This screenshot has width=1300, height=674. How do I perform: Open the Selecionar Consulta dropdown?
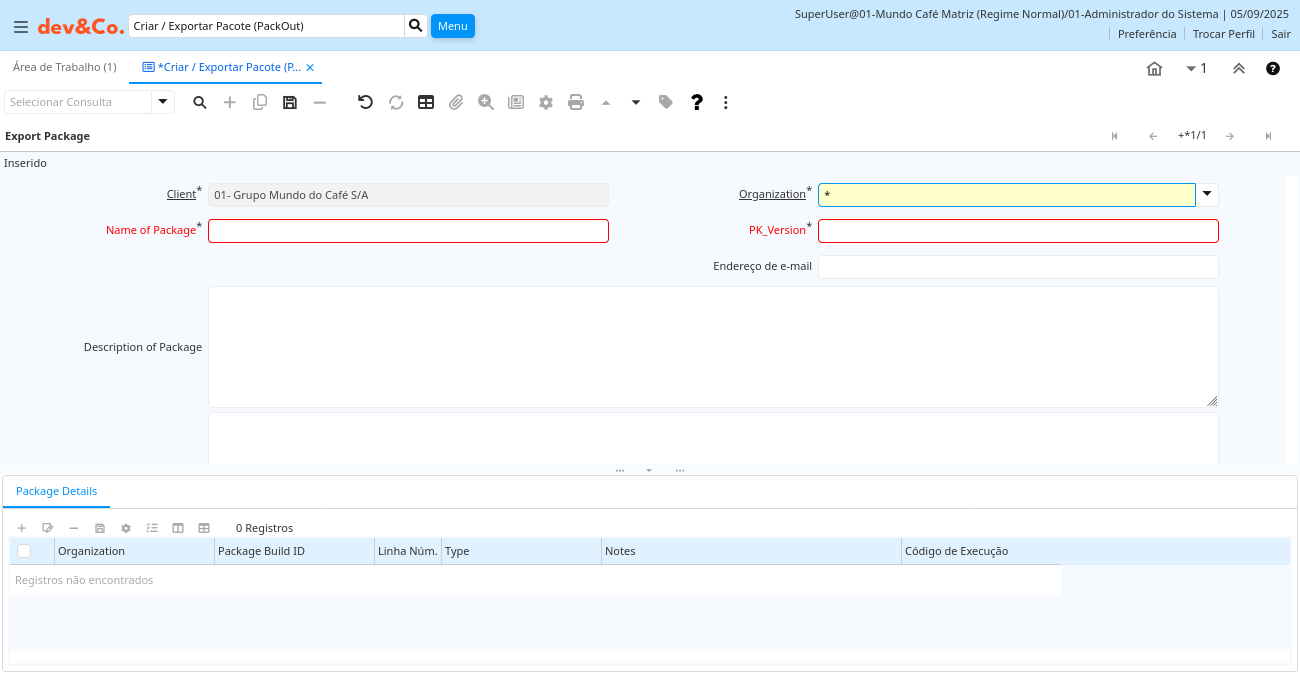click(163, 102)
